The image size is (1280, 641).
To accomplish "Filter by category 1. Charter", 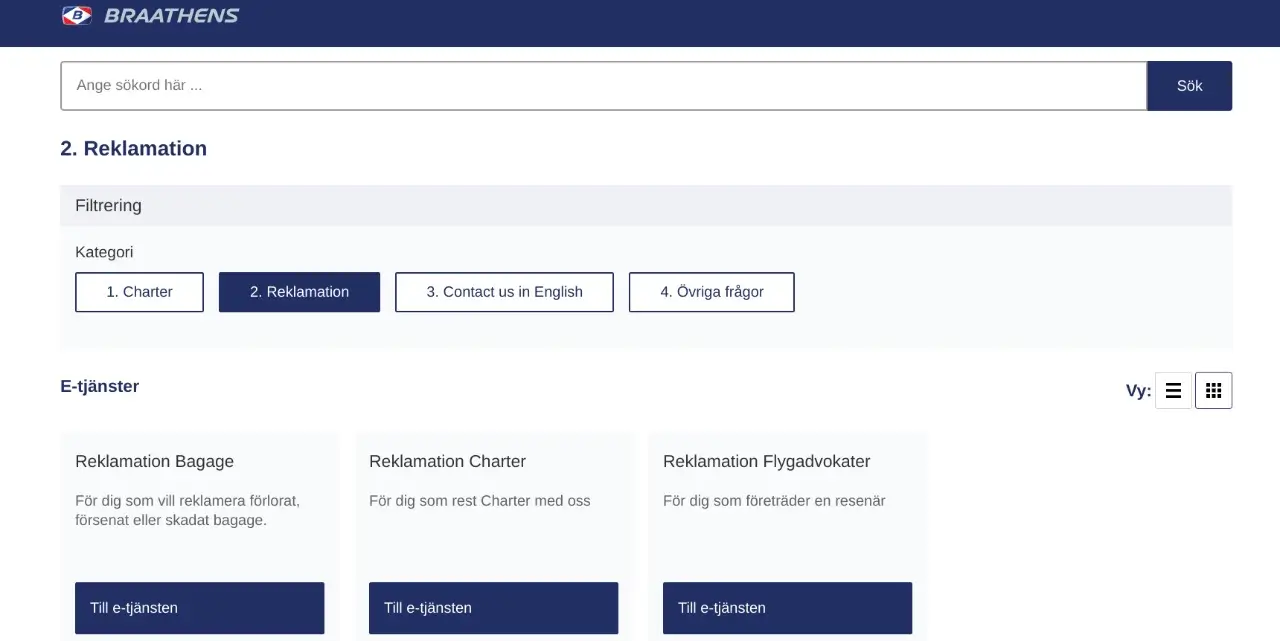I will pos(139,292).
